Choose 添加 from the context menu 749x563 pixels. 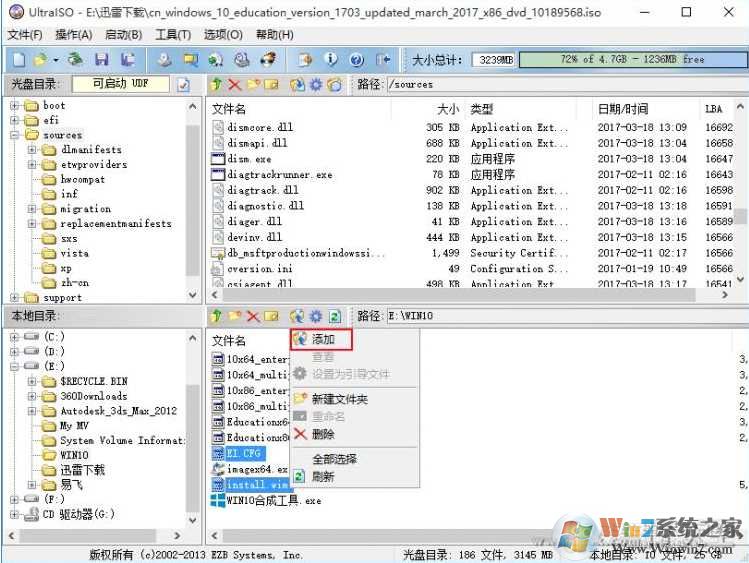[323, 340]
